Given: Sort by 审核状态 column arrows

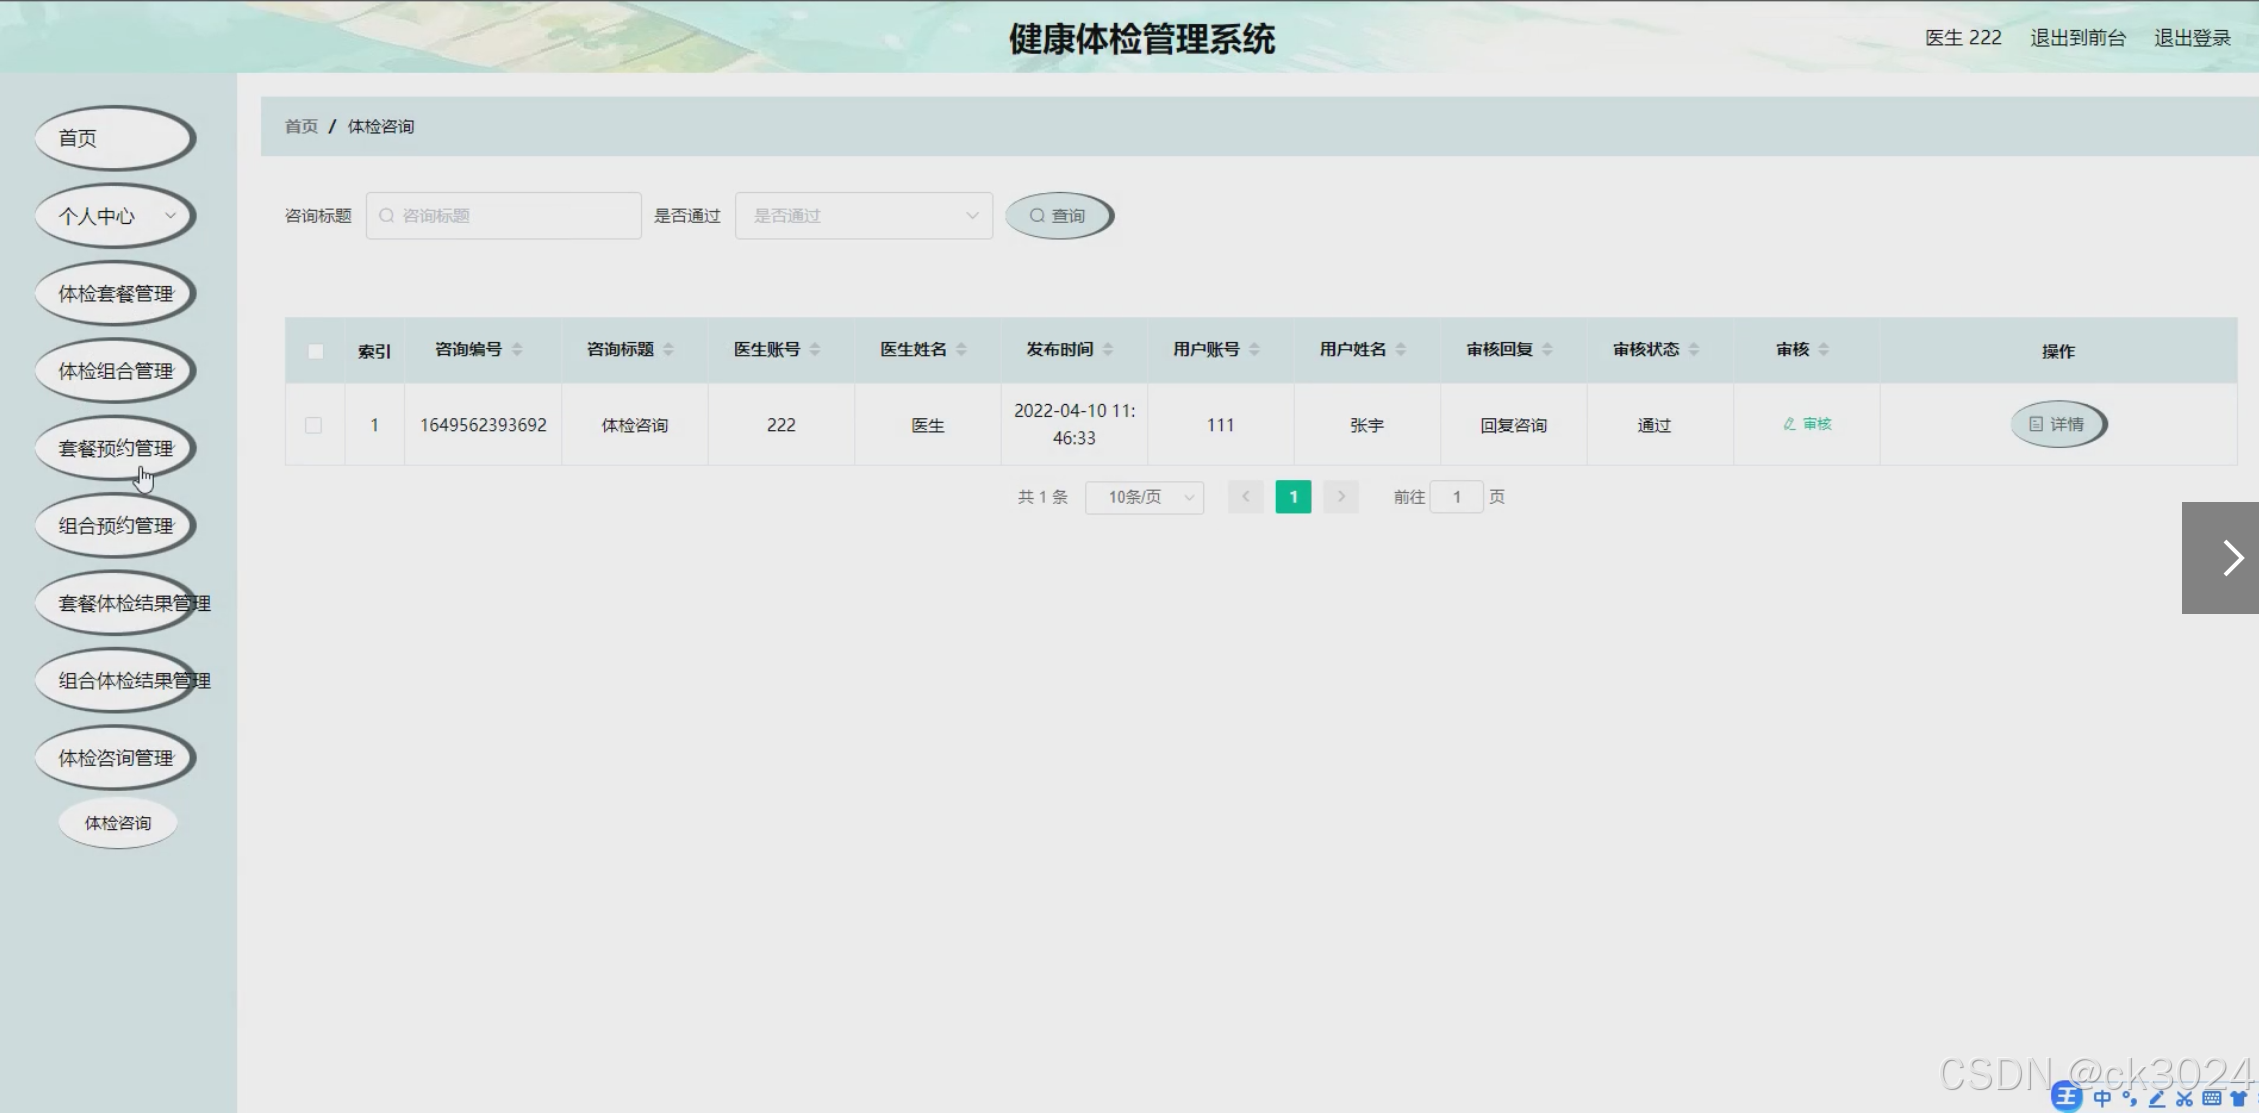Looking at the screenshot, I should [1693, 349].
